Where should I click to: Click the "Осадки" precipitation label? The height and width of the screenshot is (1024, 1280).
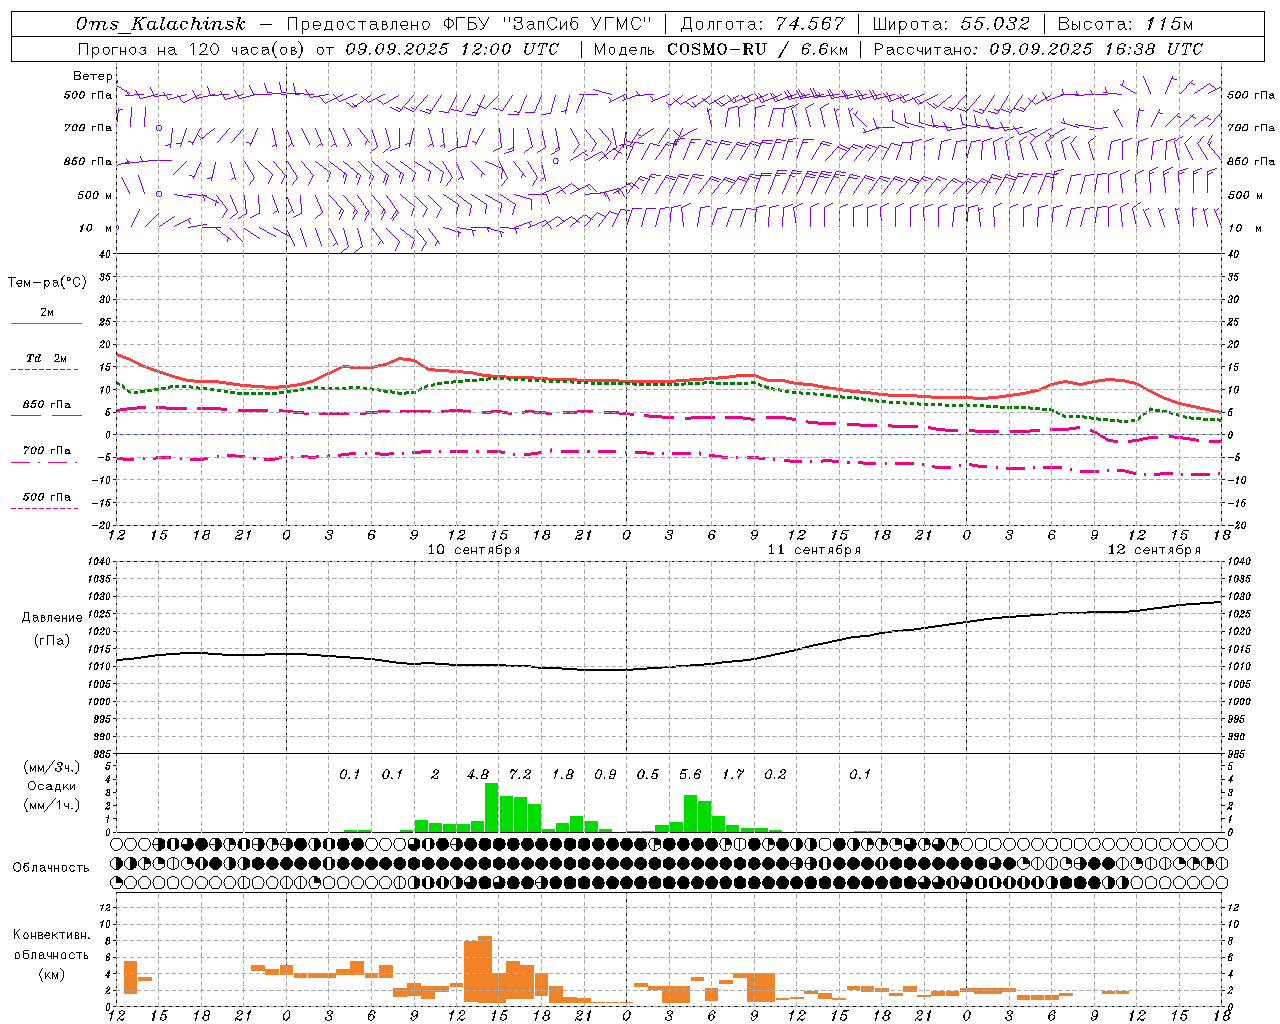pos(52,786)
